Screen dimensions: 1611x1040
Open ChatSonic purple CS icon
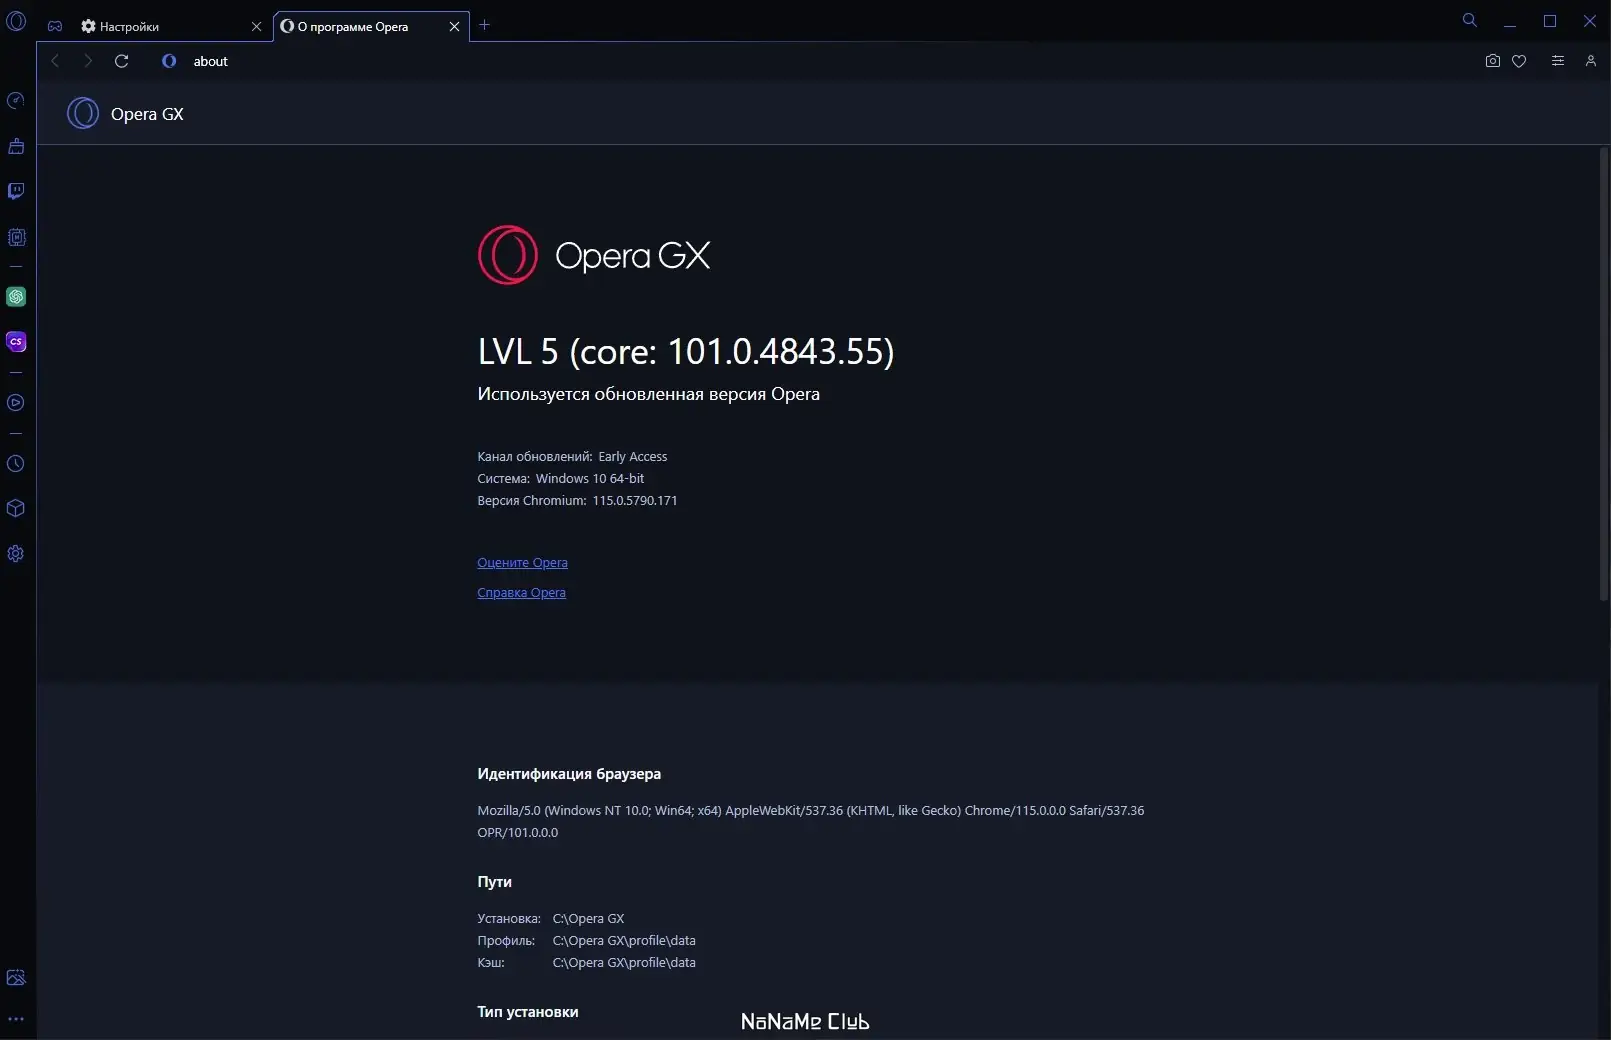pos(16,341)
